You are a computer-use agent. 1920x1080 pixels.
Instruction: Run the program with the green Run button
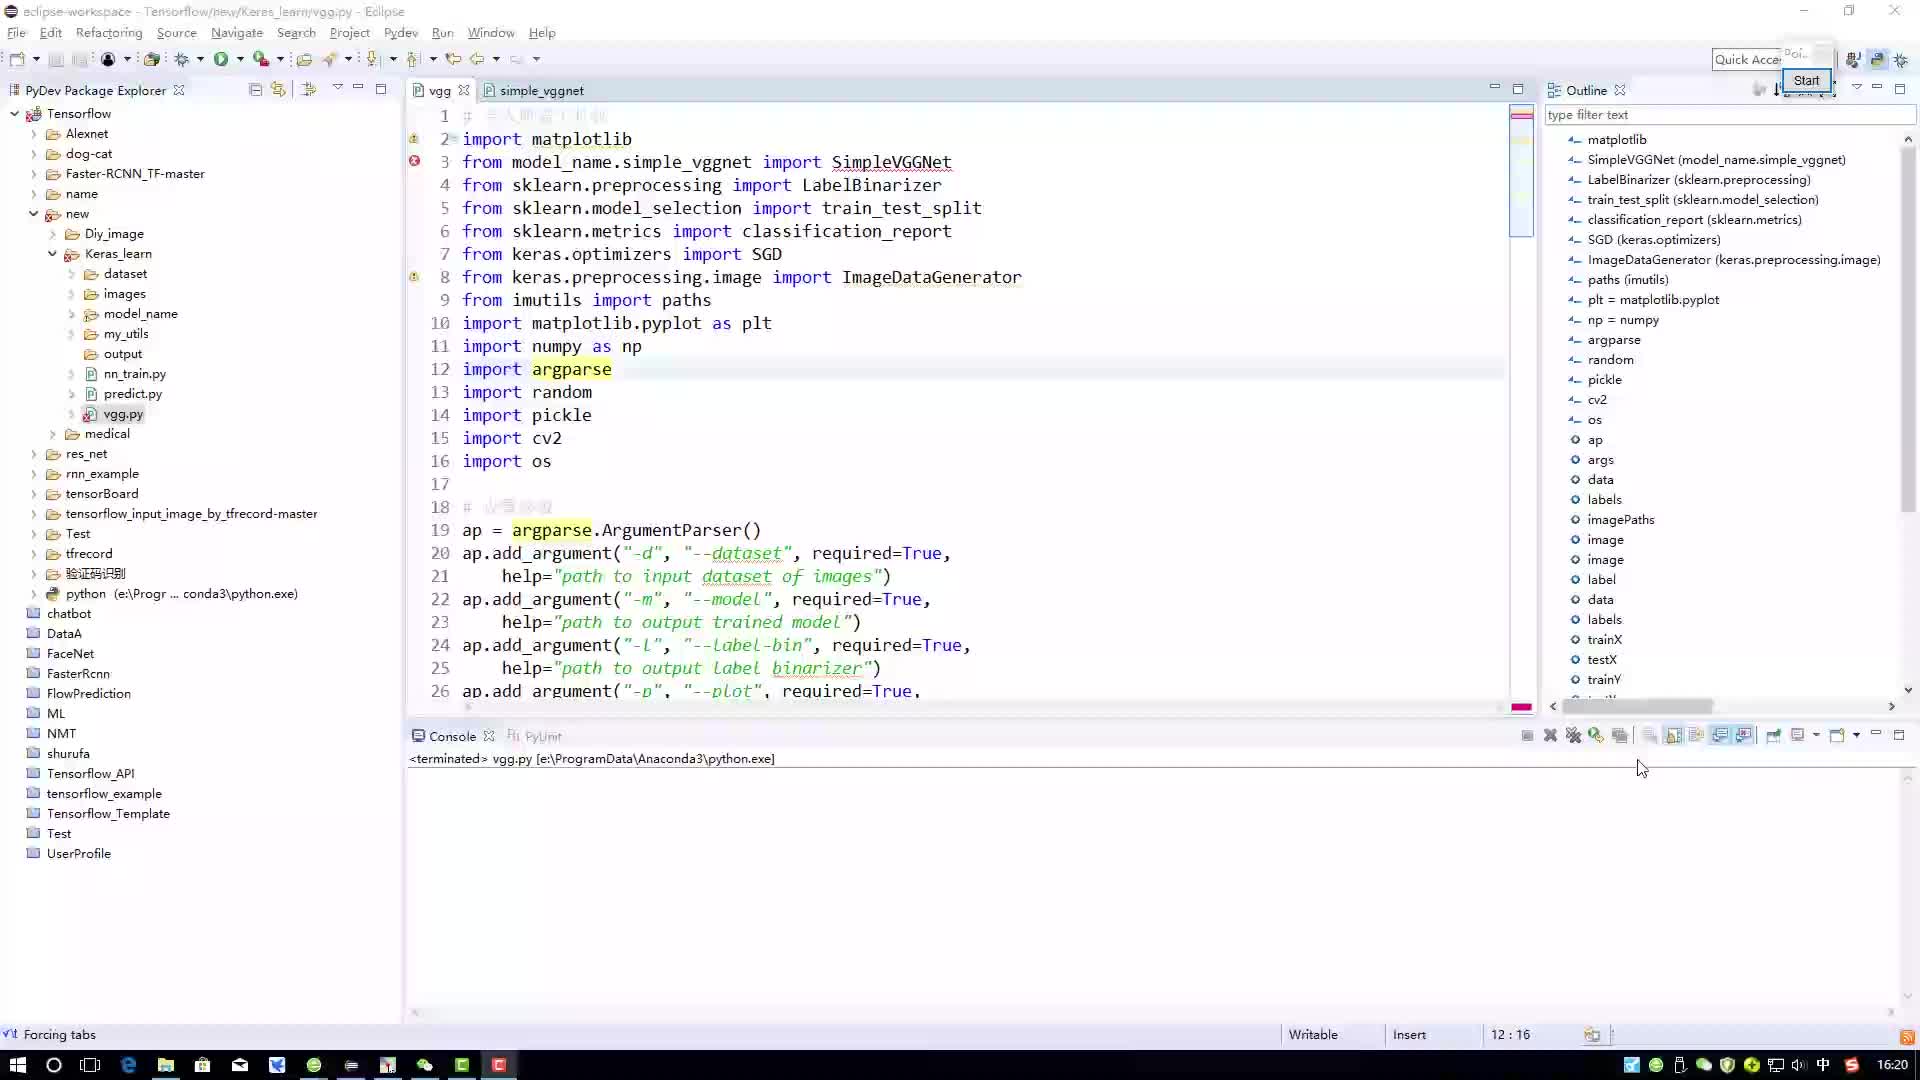[x=221, y=59]
